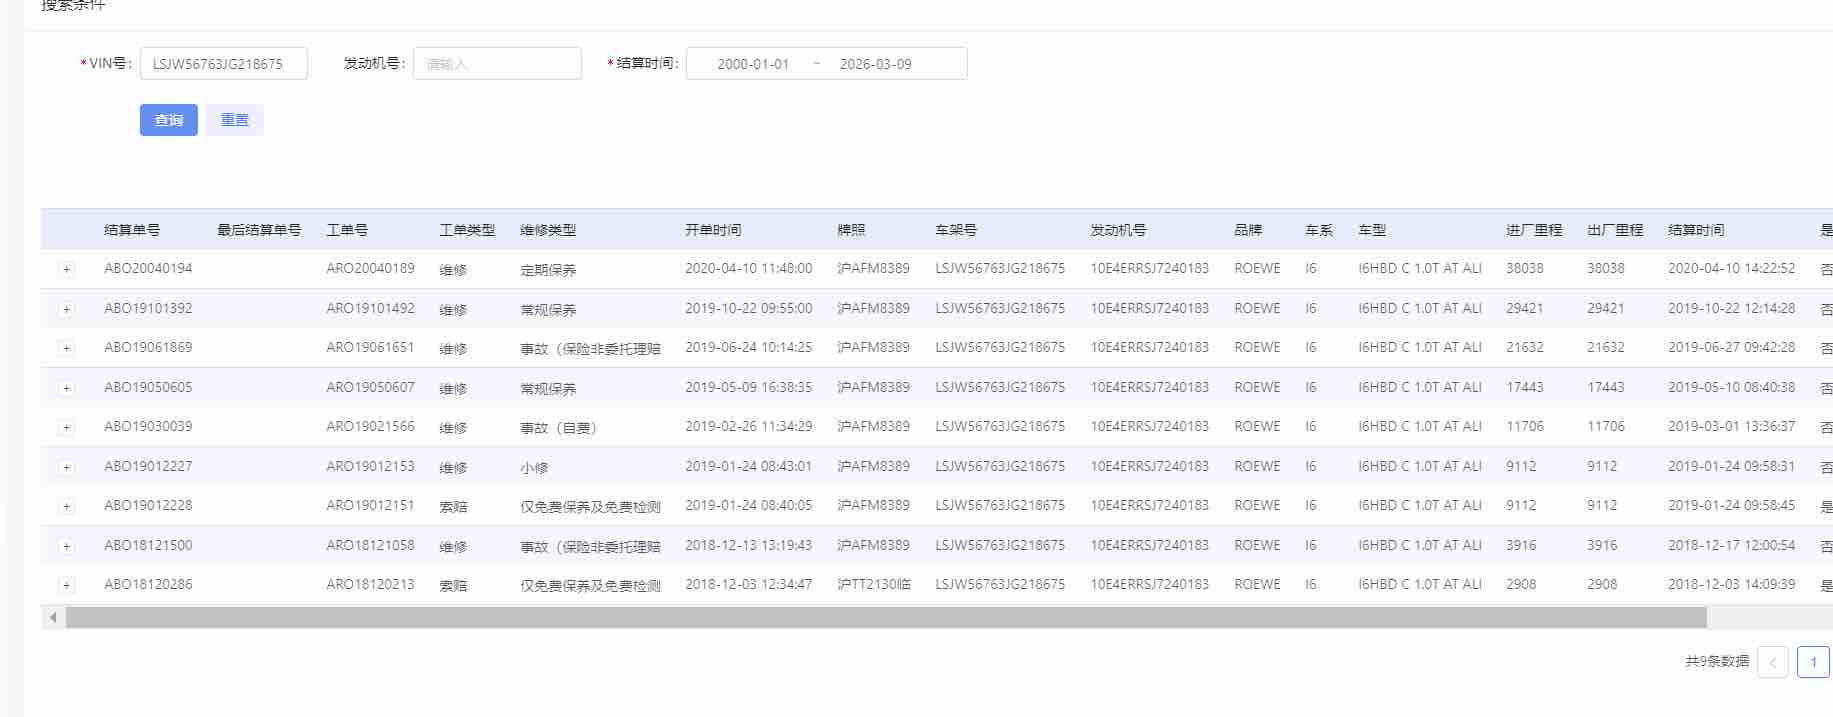This screenshot has height=717, width=1833.
Task: Click the 重置 reset button
Action: 234,120
